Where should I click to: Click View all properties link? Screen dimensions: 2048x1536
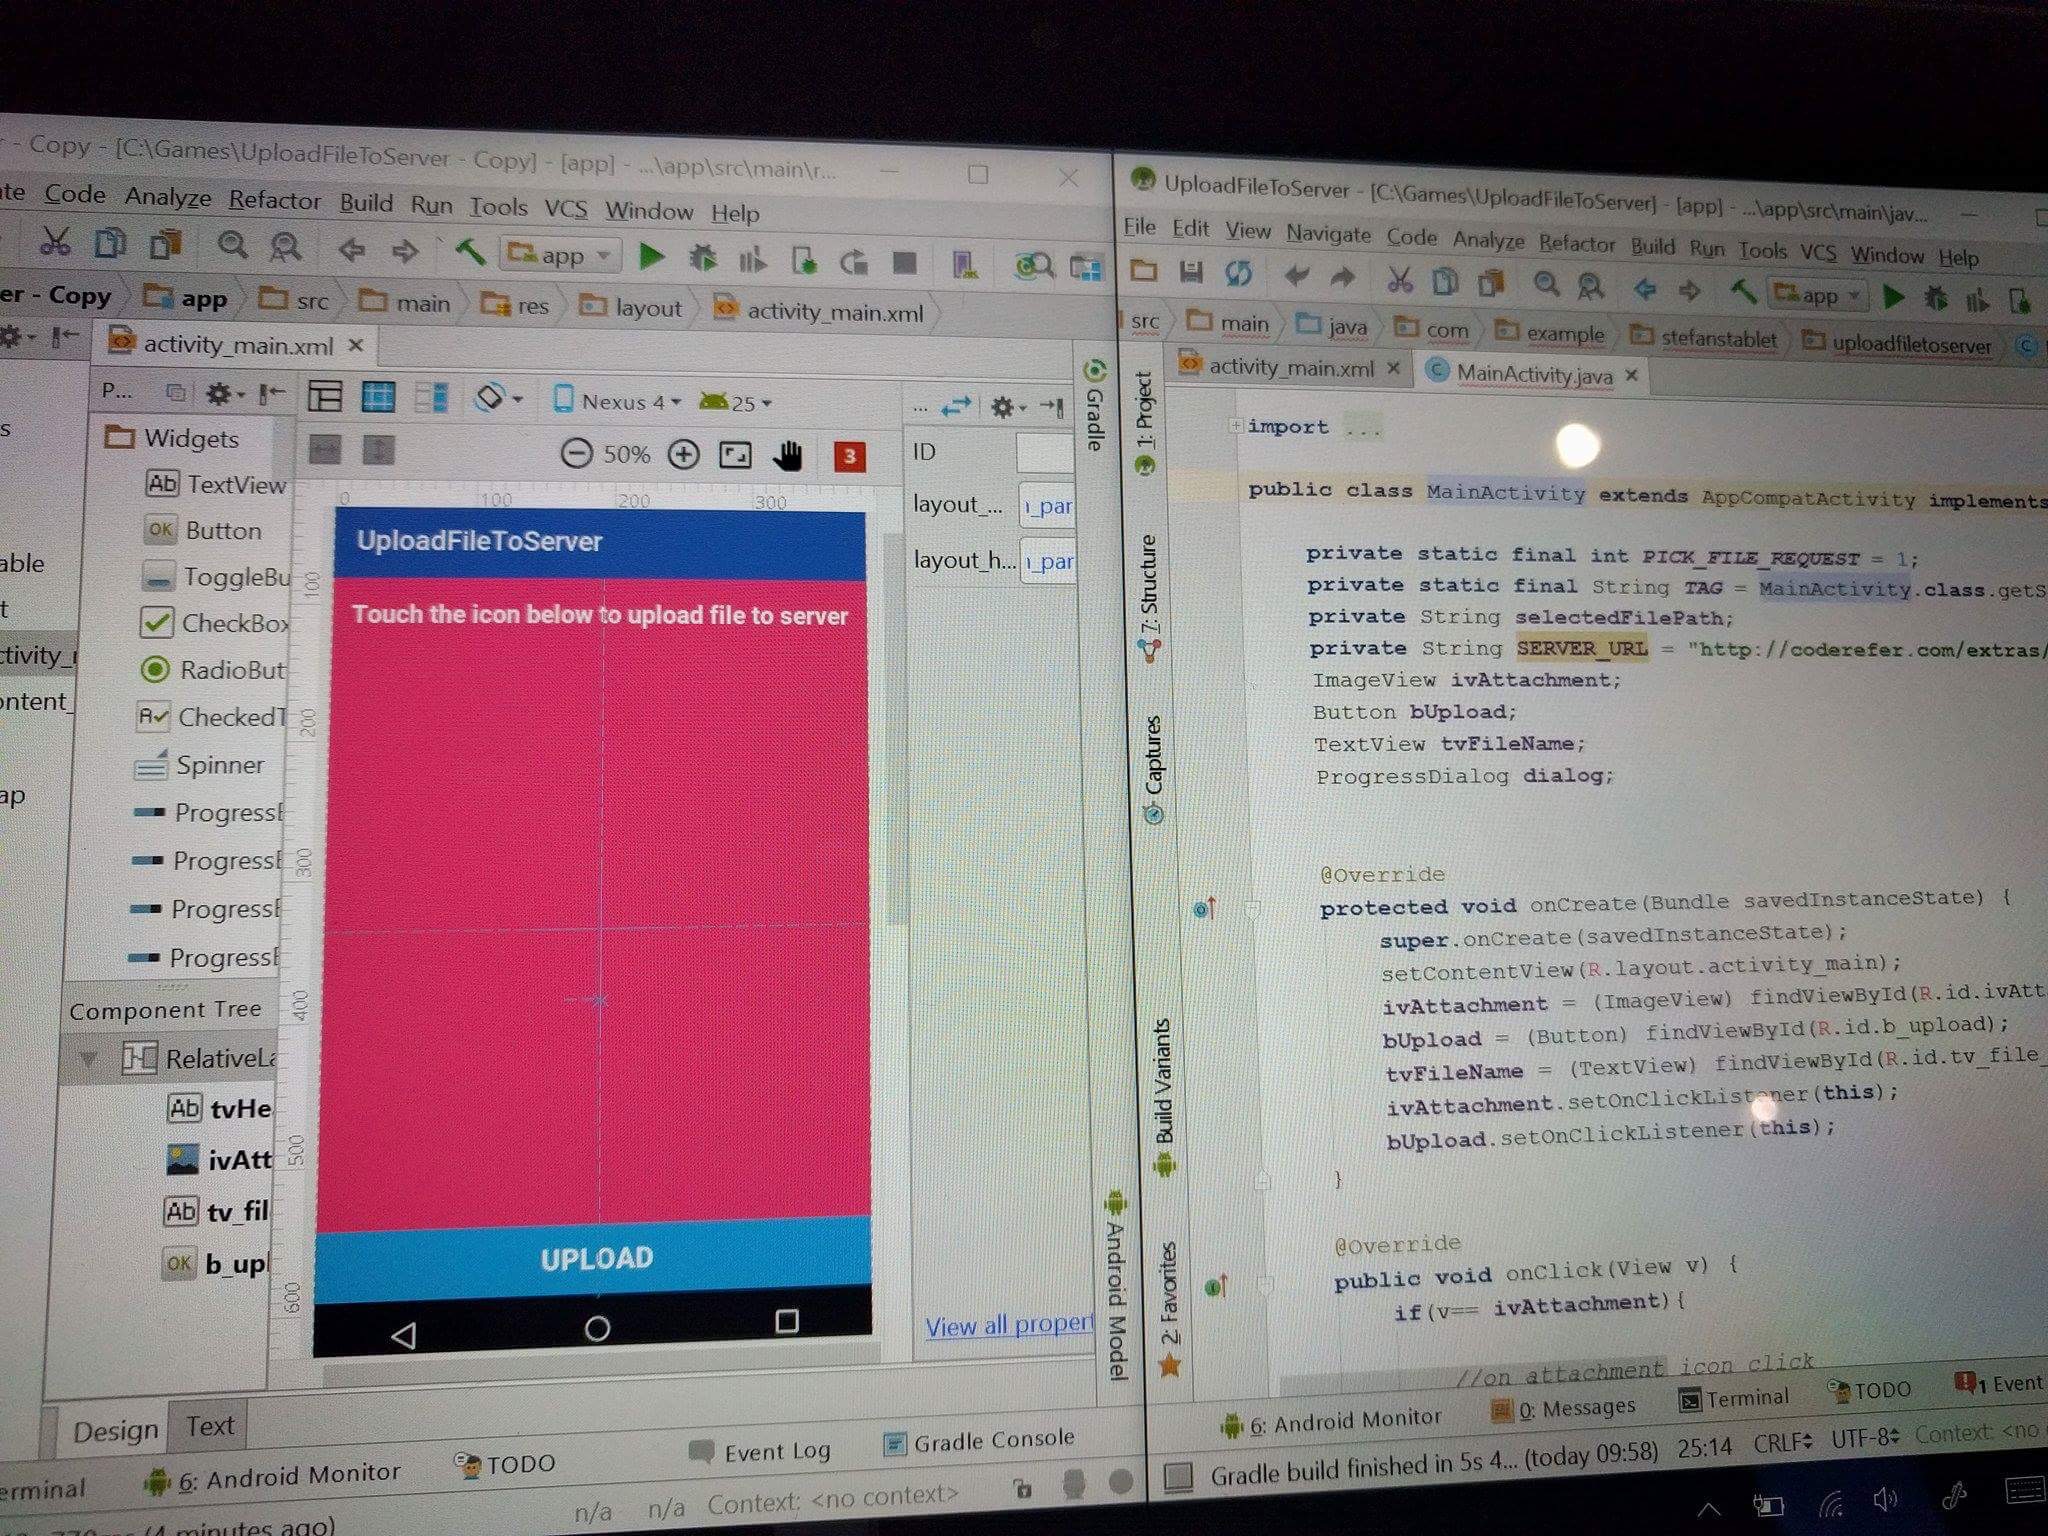pyautogui.click(x=1008, y=1326)
